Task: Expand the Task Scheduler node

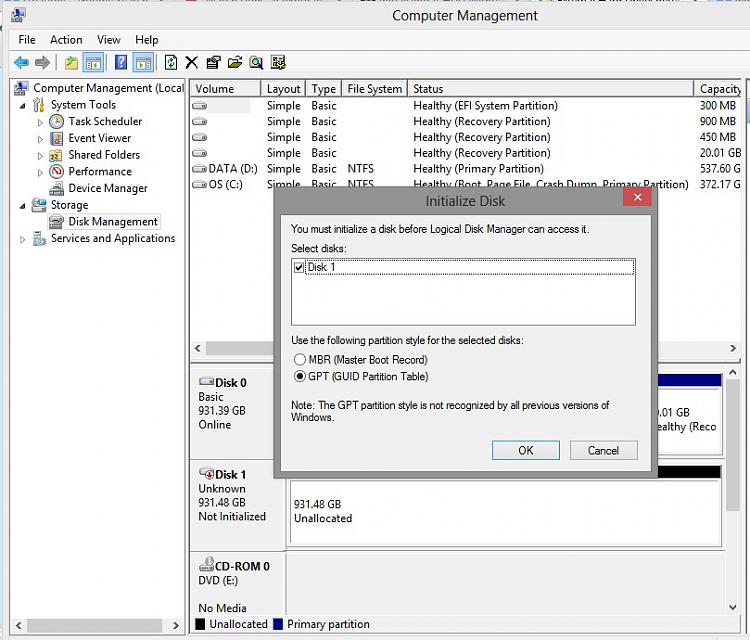Action: [x=40, y=122]
